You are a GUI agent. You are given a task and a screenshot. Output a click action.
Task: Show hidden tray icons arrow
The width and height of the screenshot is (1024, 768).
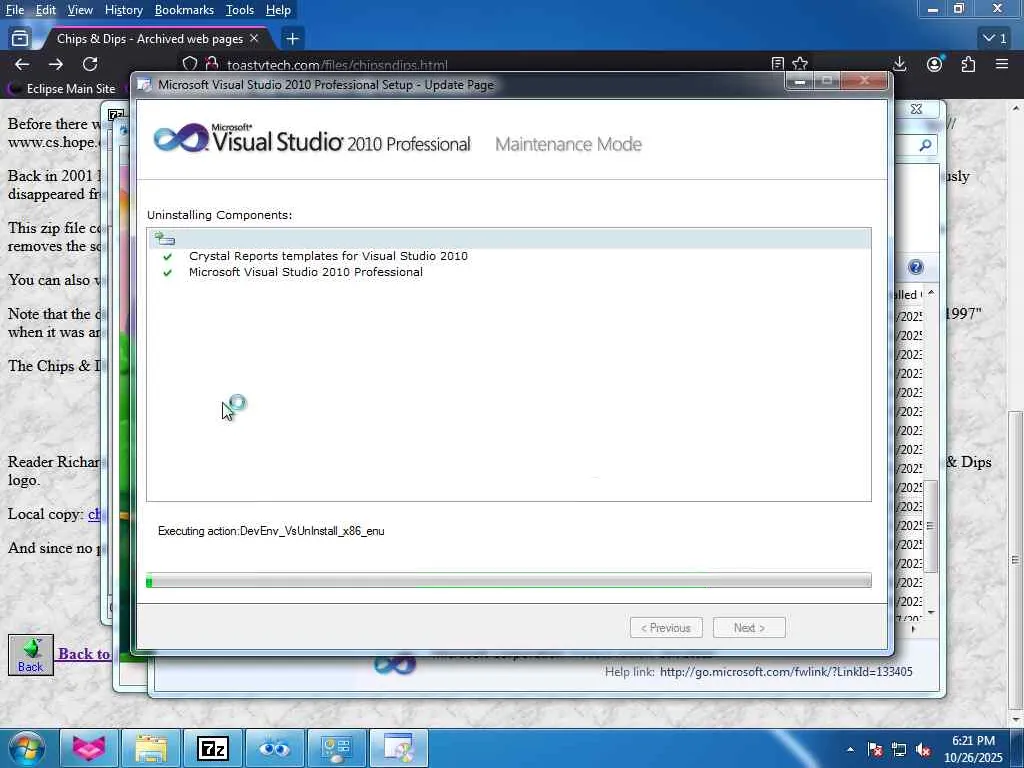(850, 749)
